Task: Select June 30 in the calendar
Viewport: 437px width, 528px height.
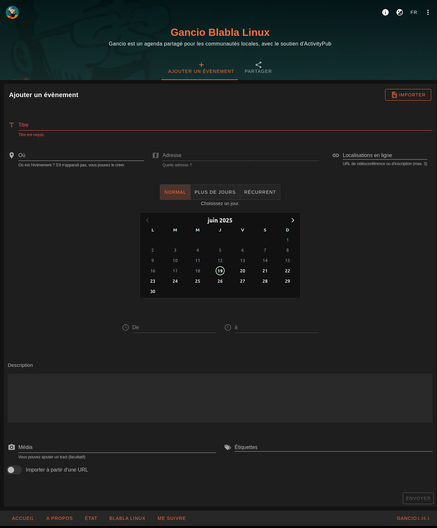Action: 153,292
